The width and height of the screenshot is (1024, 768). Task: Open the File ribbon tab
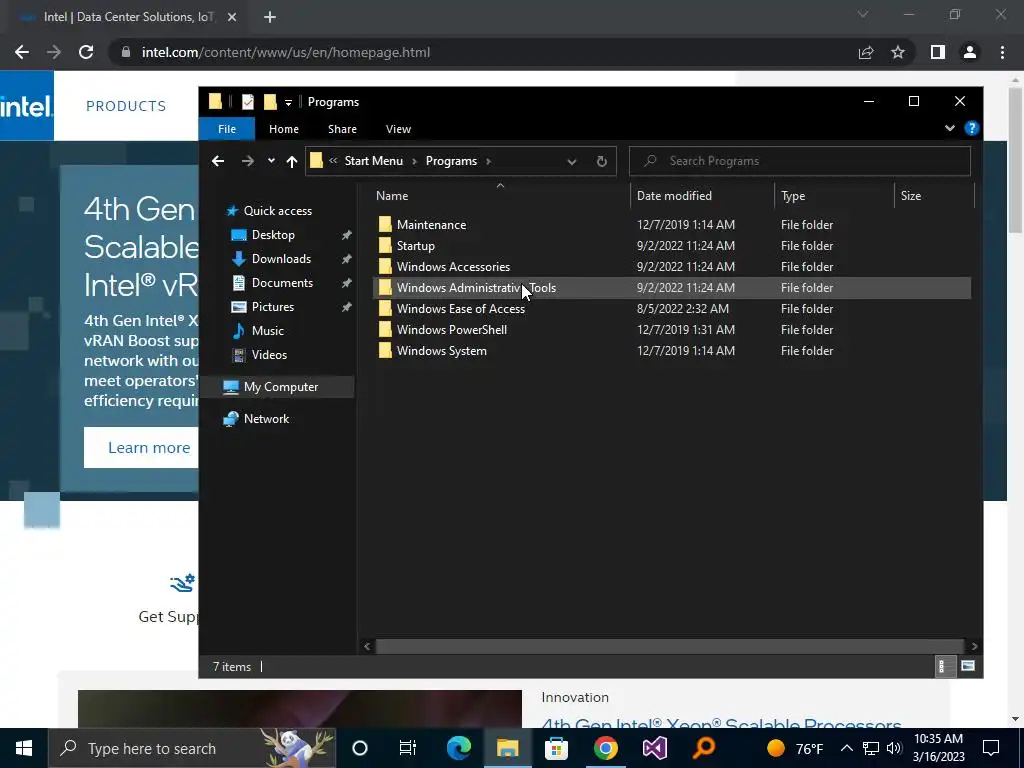point(227,129)
